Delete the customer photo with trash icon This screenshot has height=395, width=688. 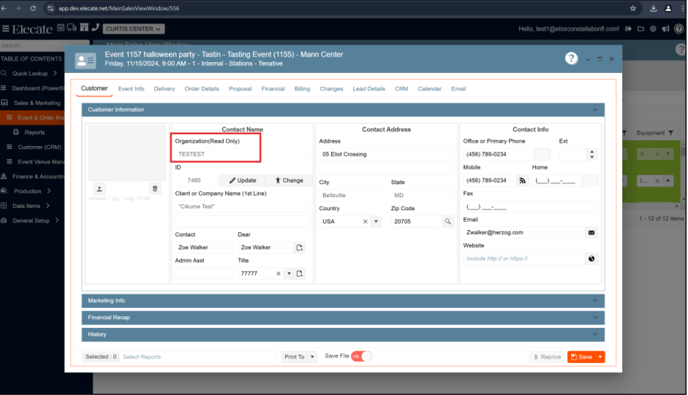[155, 189]
